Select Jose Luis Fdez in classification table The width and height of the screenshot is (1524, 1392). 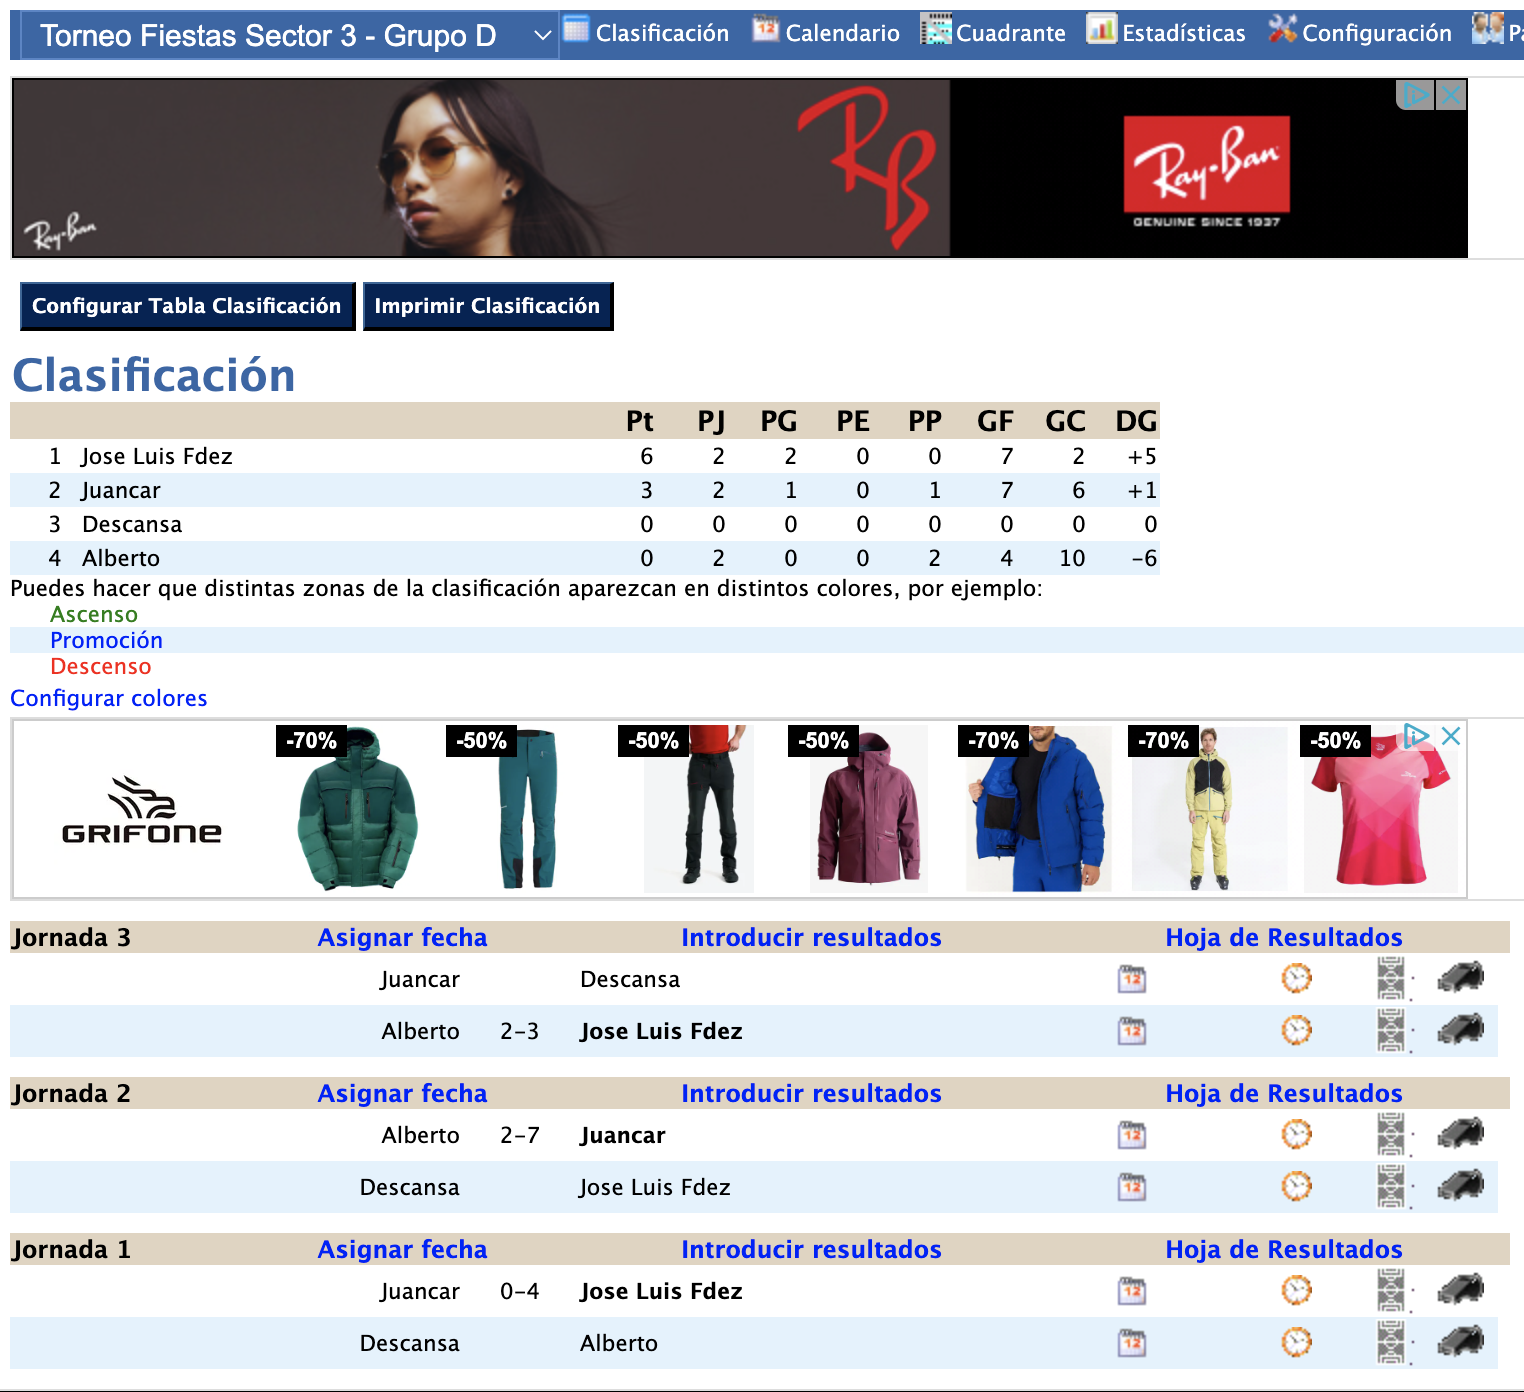click(157, 456)
